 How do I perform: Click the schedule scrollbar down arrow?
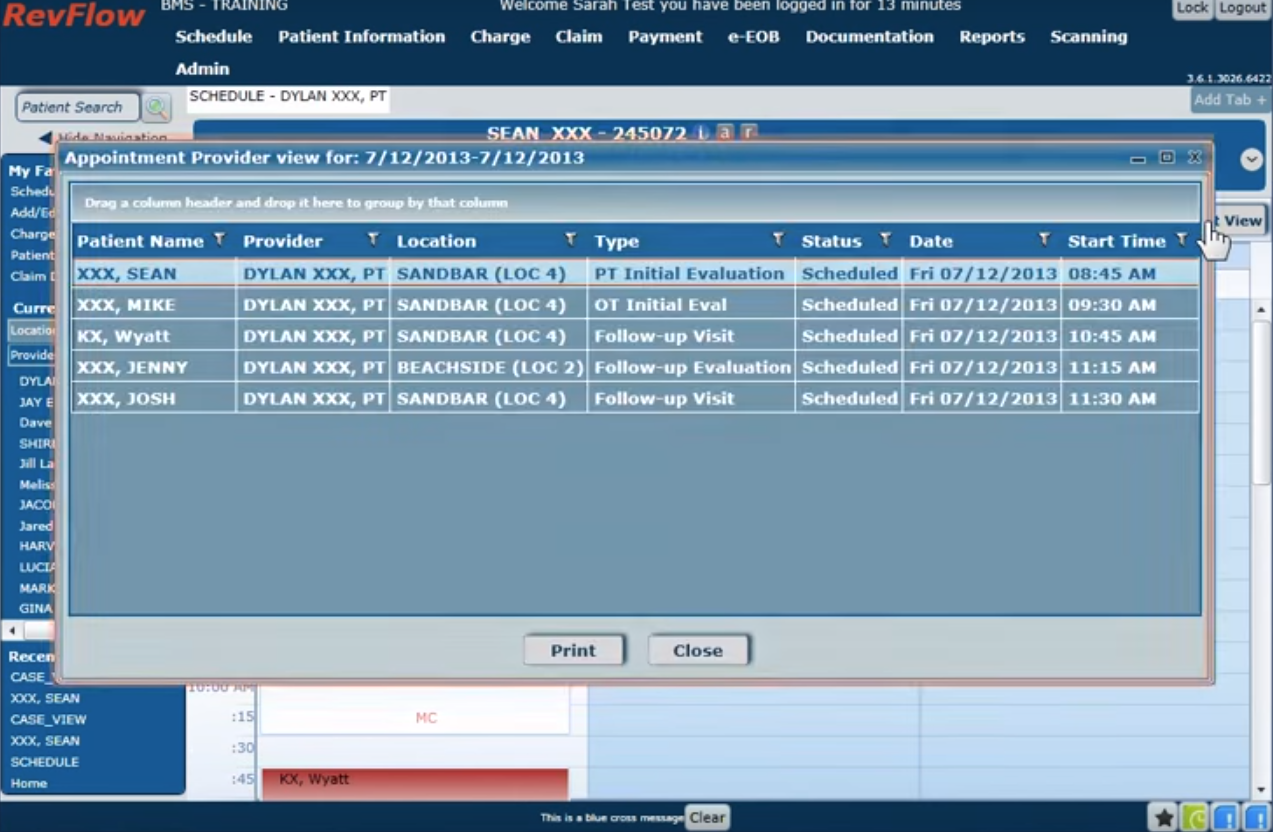(x=1261, y=790)
